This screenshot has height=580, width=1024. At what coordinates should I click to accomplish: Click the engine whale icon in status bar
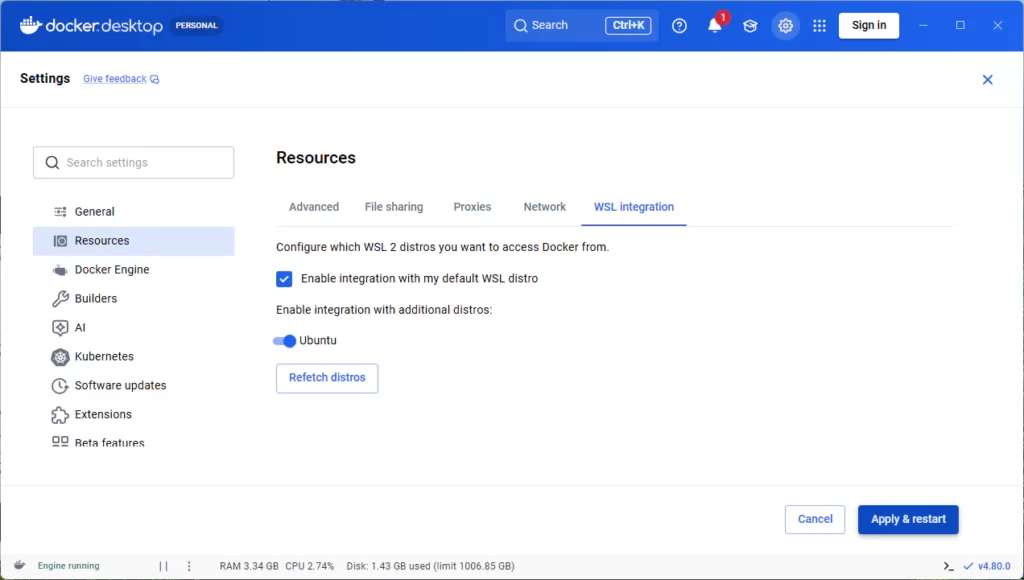tap(20, 566)
